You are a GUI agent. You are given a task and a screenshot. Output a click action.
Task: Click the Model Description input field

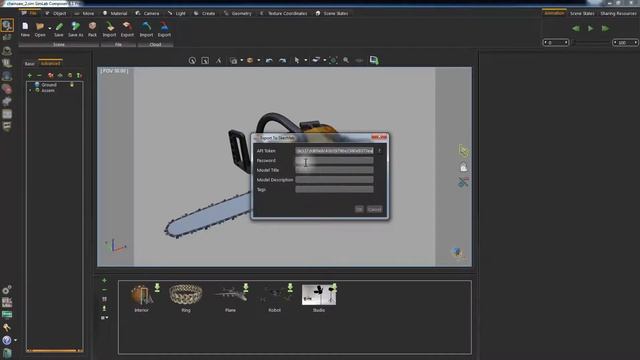[x=334, y=180]
